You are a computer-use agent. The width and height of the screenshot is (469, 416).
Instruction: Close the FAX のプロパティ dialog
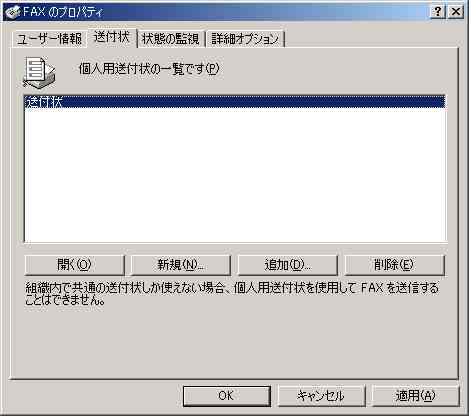(x=455, y=12)
